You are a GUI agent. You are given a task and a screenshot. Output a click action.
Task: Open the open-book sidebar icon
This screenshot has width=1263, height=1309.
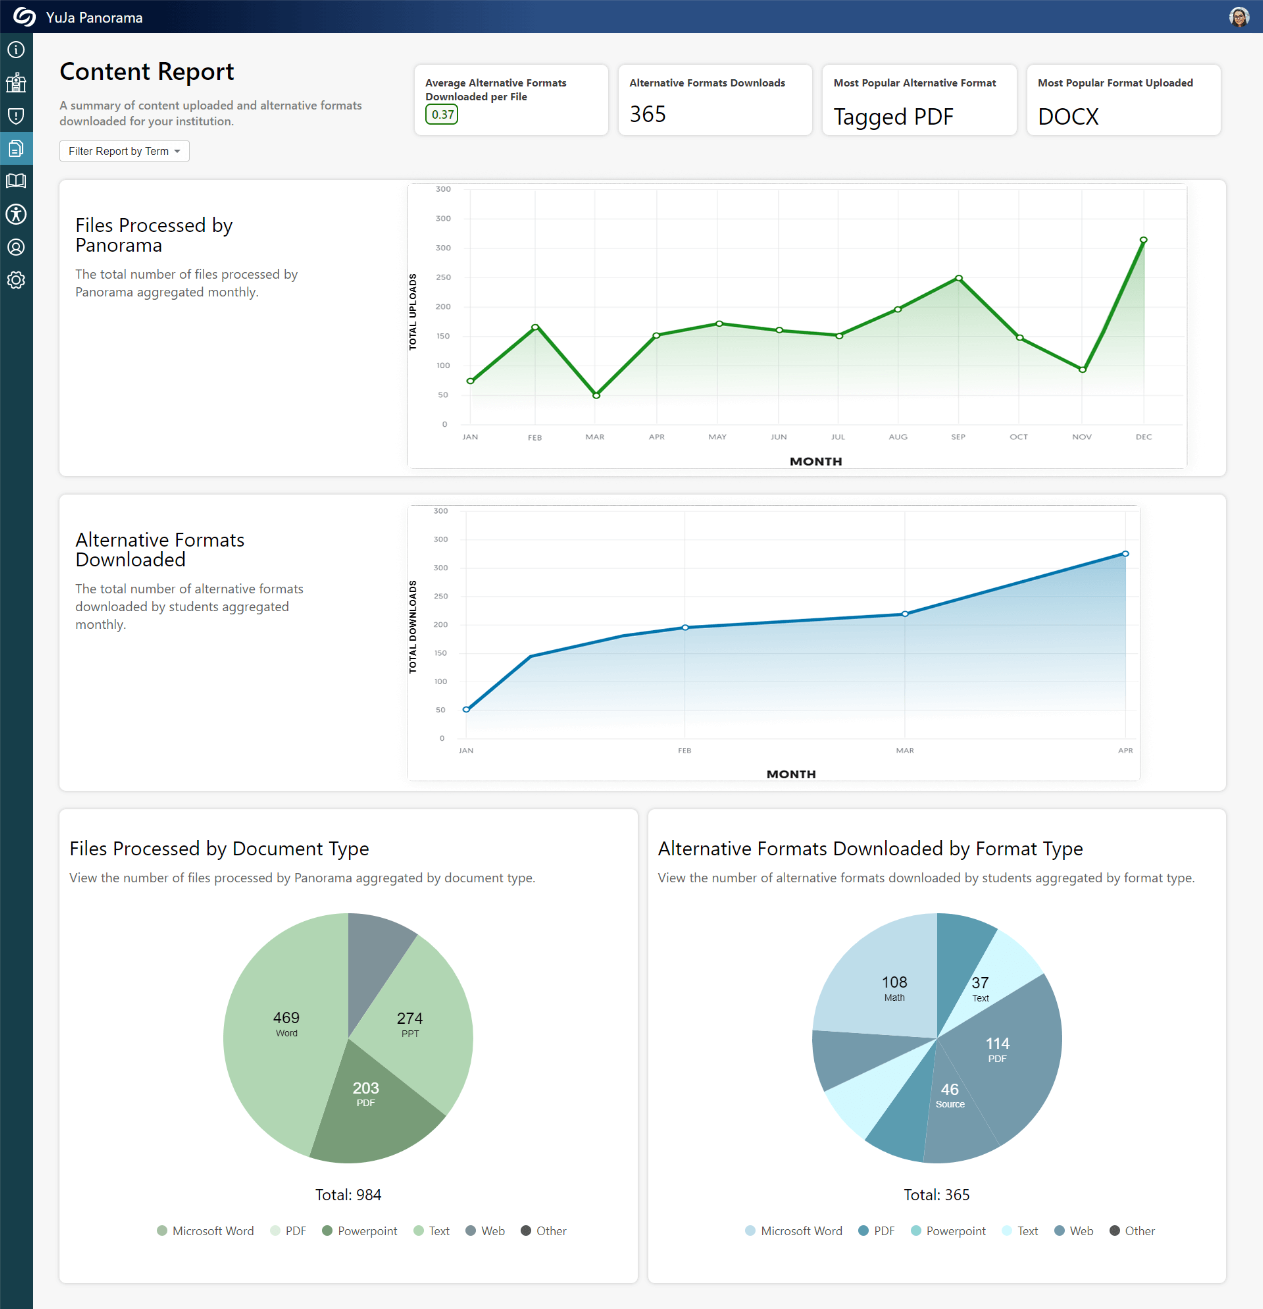click(x=16, y=181)
